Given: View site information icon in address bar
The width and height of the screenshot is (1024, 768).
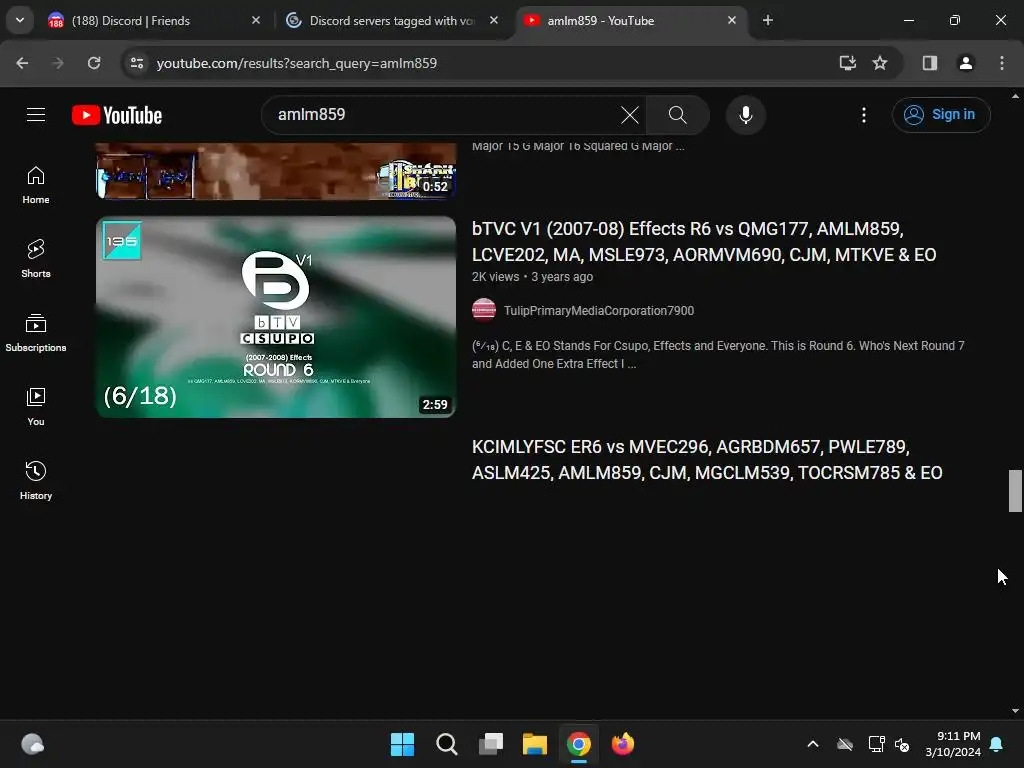Looking at the screenshot, I should [137, 63].
